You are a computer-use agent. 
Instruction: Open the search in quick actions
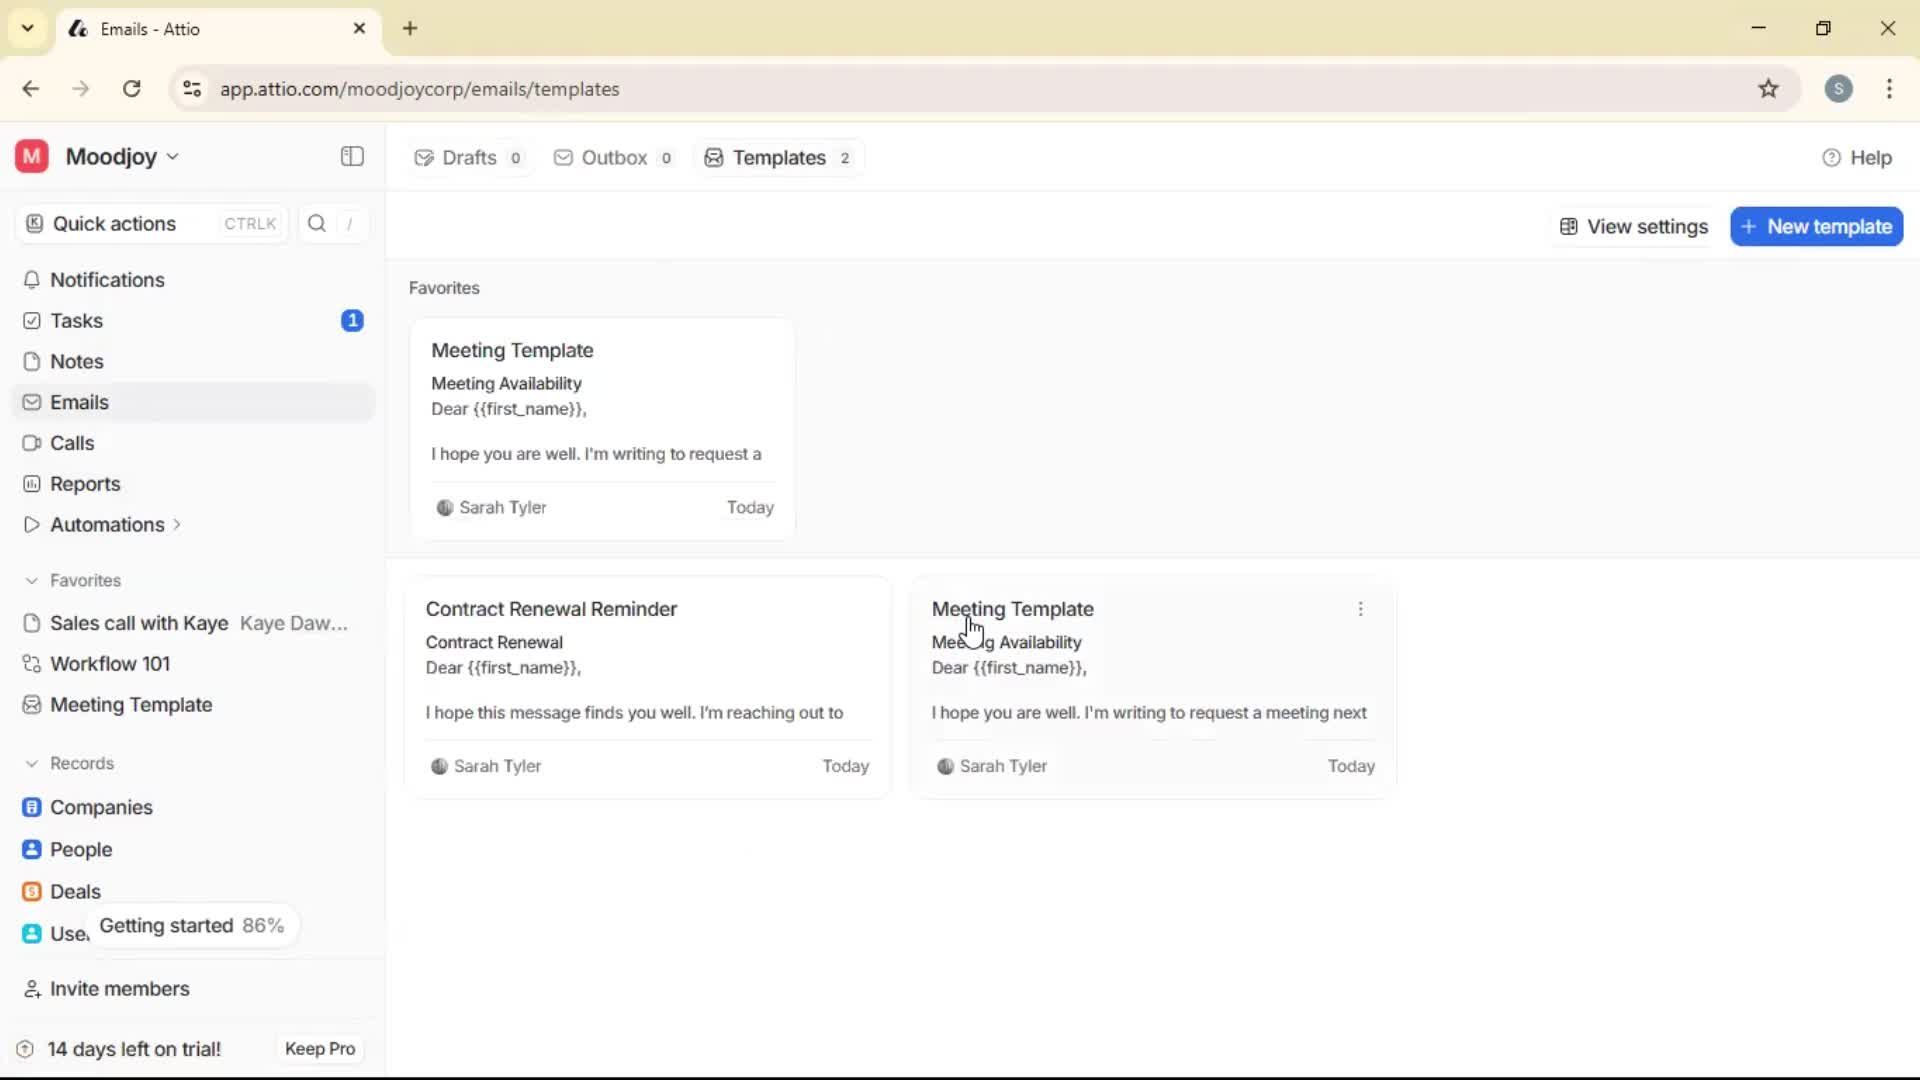[317, 224]
